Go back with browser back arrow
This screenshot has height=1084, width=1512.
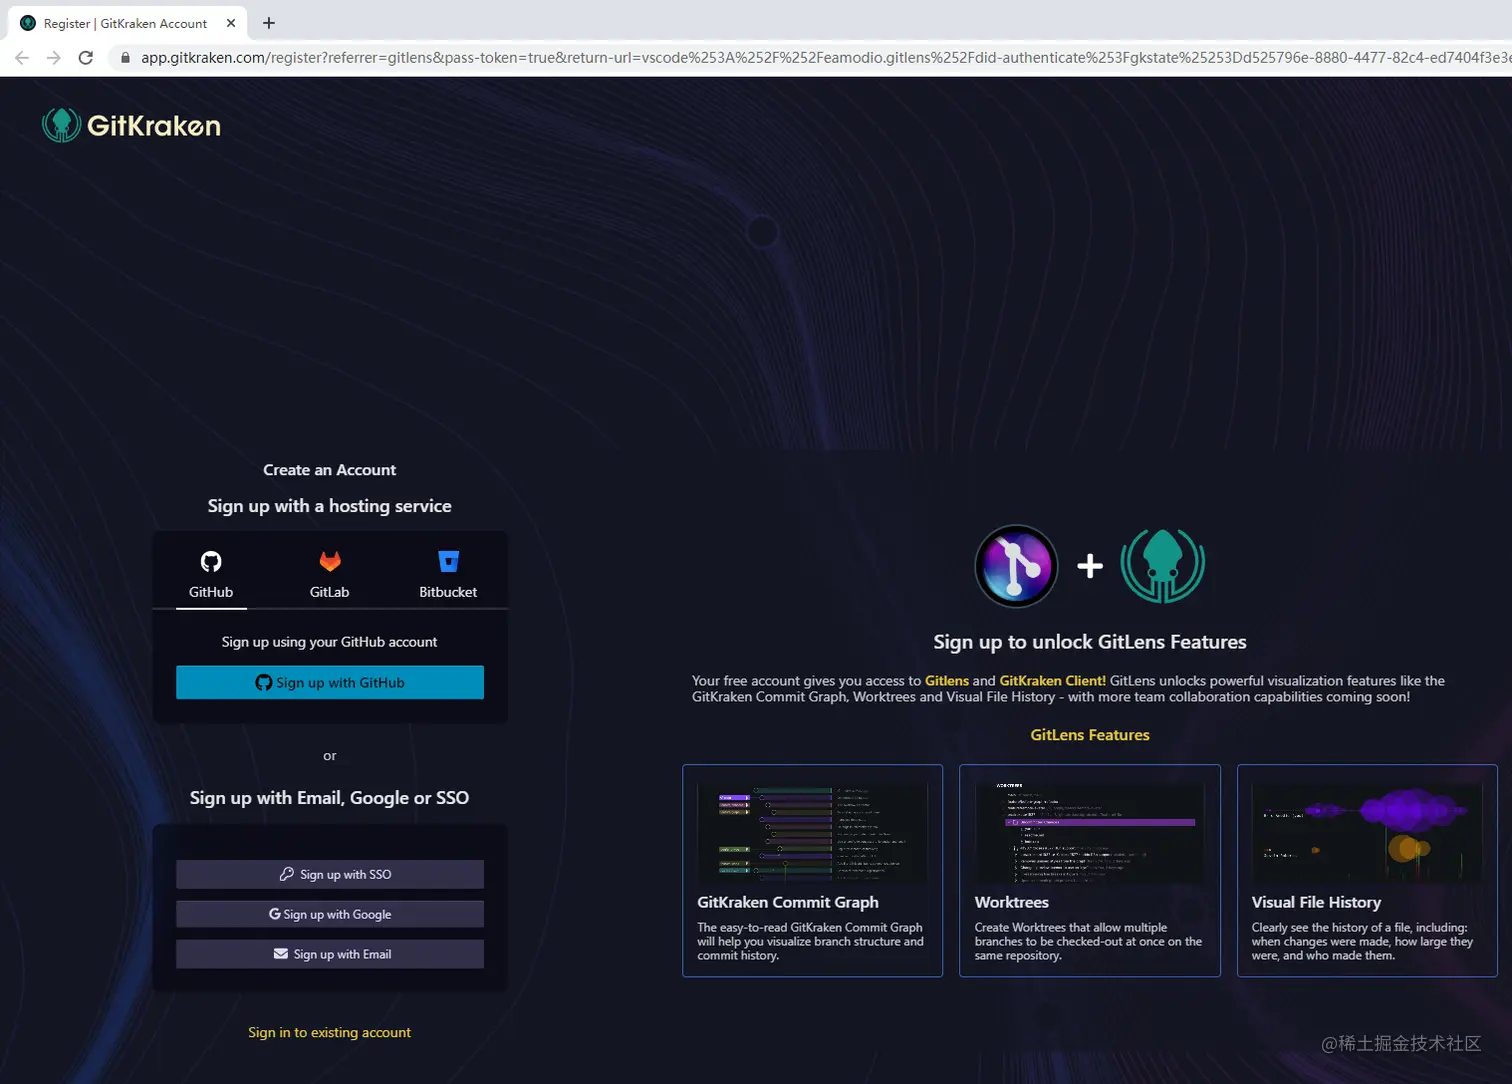22,58
